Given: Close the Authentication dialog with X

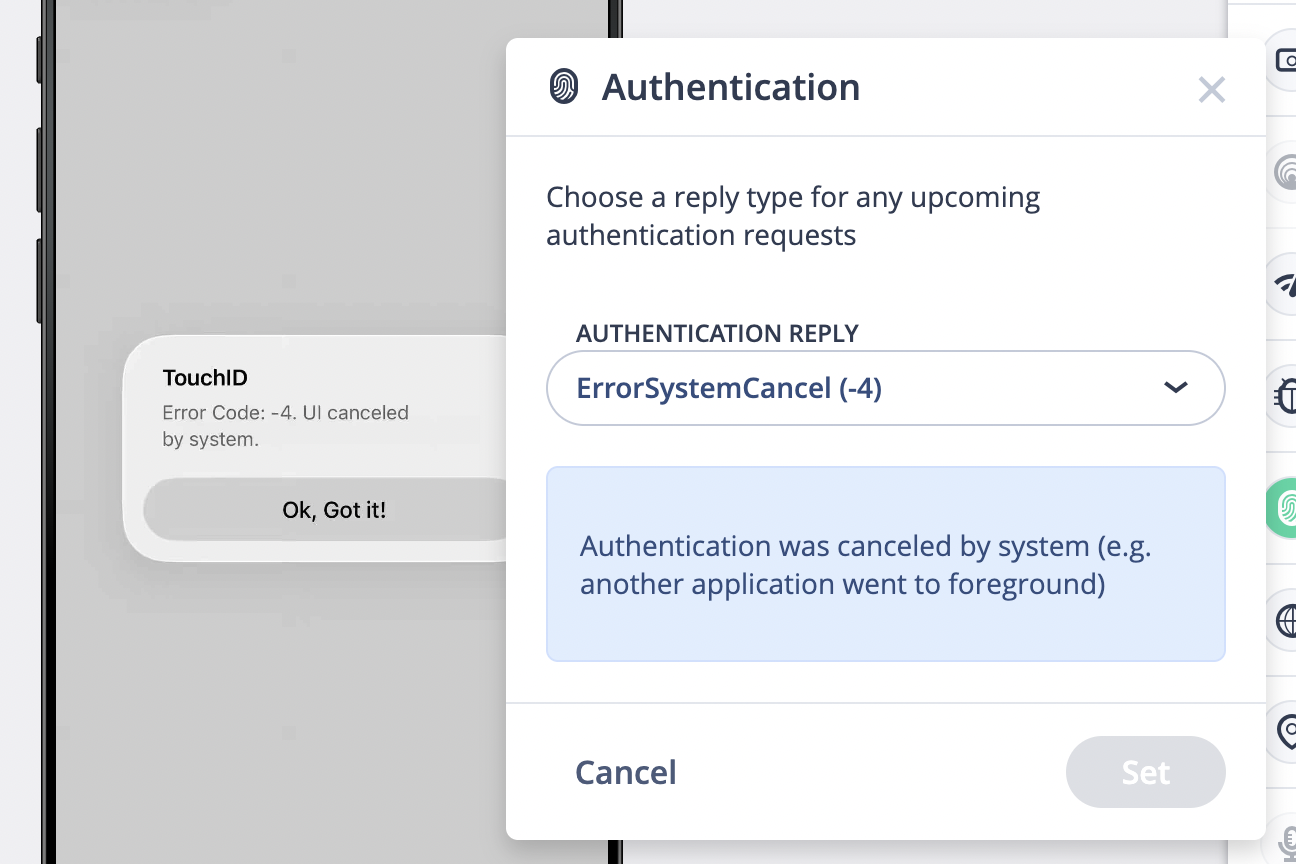Looking at the screenshot, I should coord(1211,90).
